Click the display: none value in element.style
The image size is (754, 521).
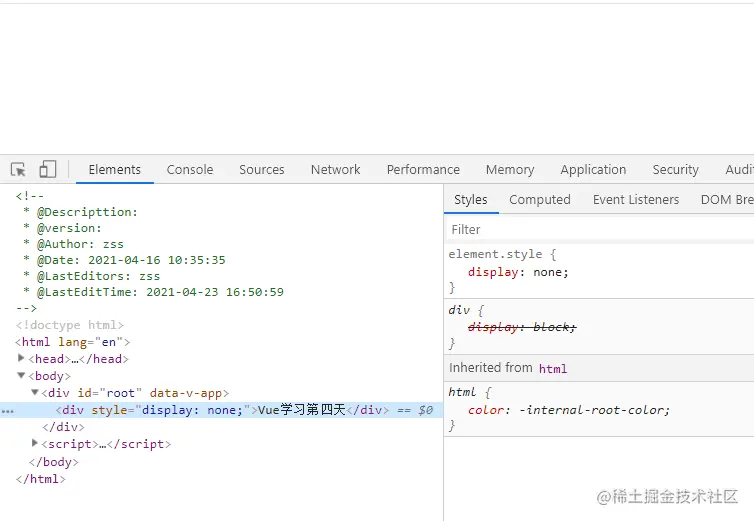coord(548,272)
